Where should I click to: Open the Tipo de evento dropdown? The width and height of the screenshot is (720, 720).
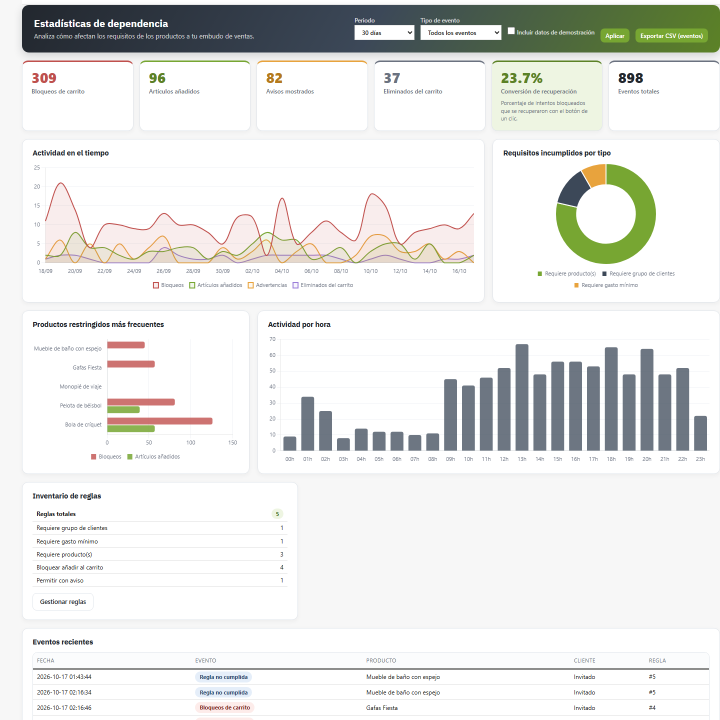tap(461, 33)
